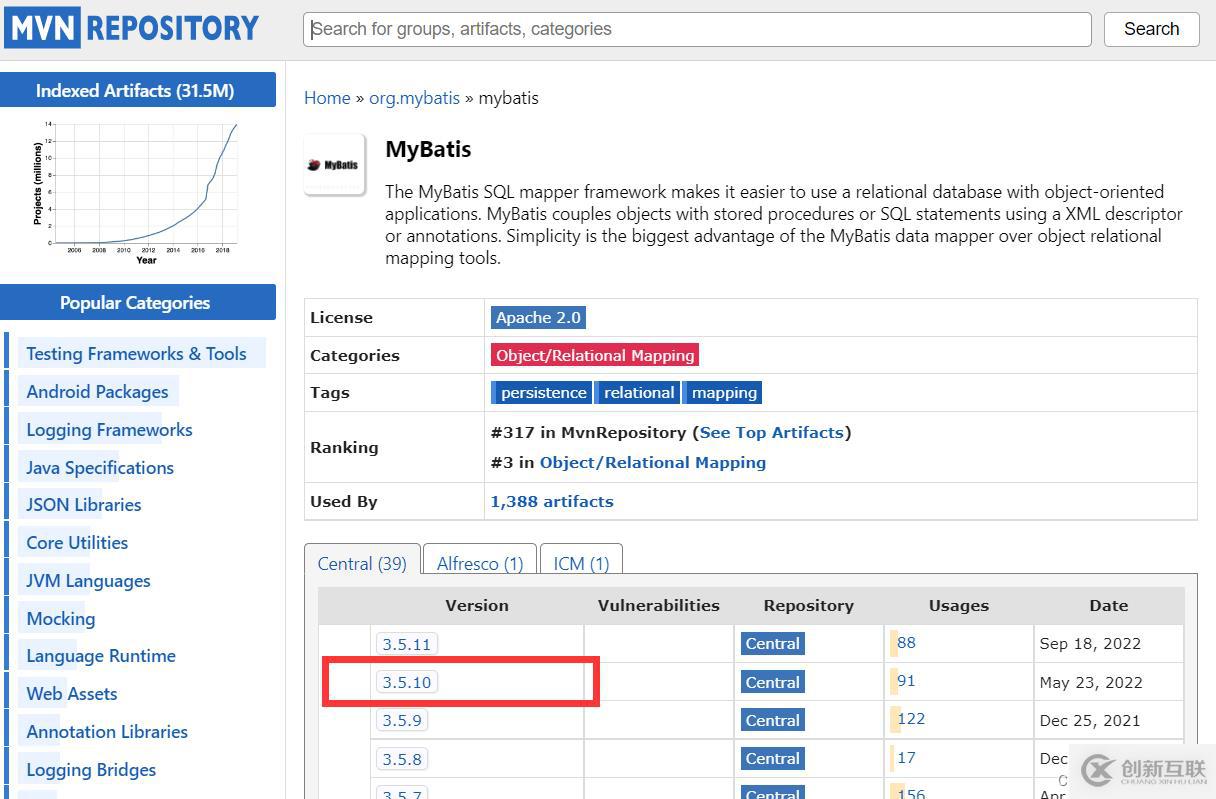Open the org.mybatis breadcrumb link
This screenshot has height=799, width=1216.
pos(414,98)
